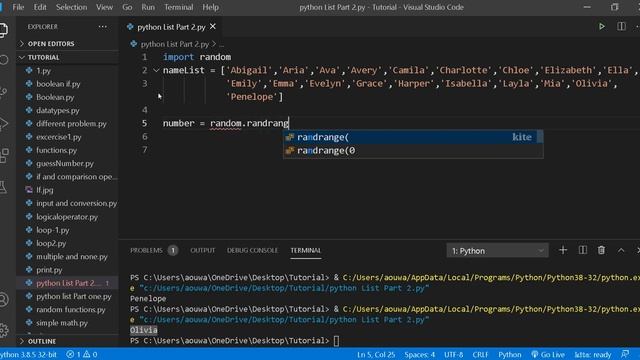Open the Terminal menu
640x360 pixels.
178,7
